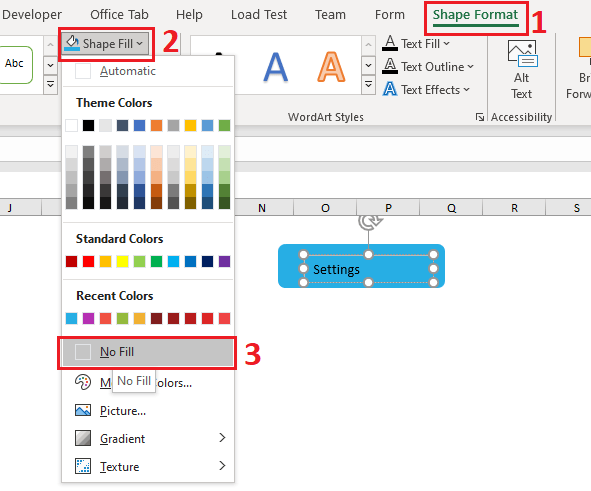Click the Gradient fill icon
The height and width of the screenshot is (491, 591).
(83, 438)
